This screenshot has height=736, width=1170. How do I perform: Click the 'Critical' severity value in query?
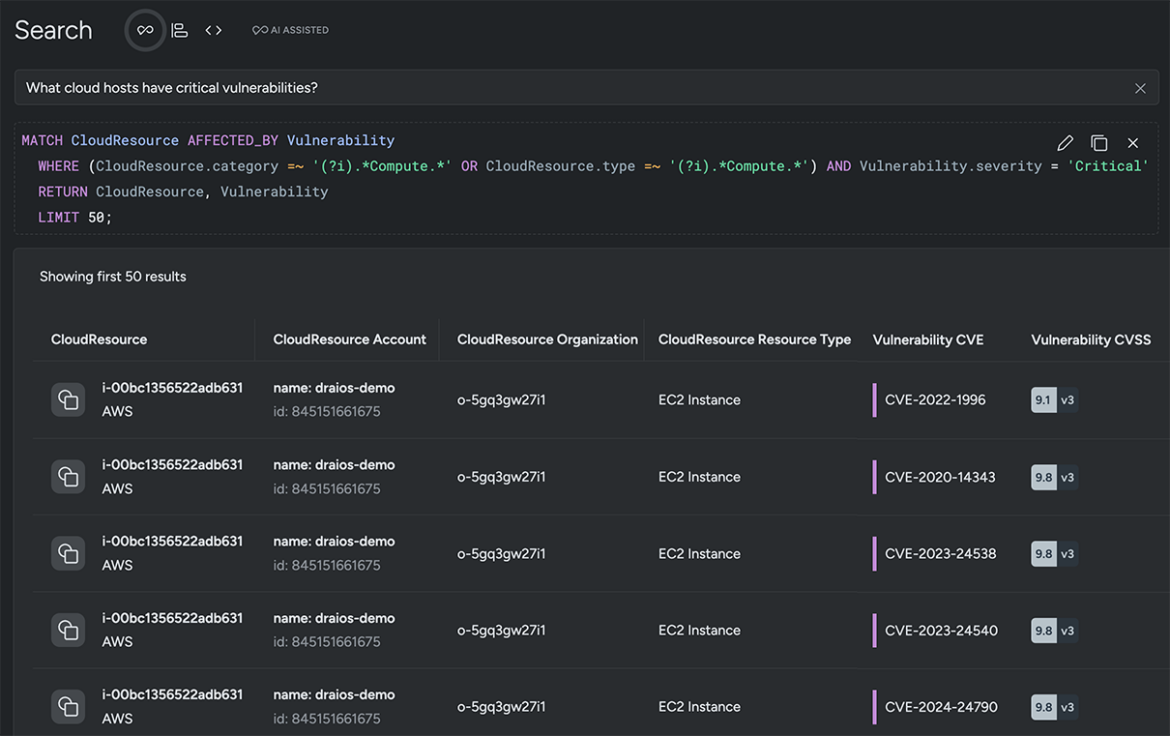(x=1107, y=166)
